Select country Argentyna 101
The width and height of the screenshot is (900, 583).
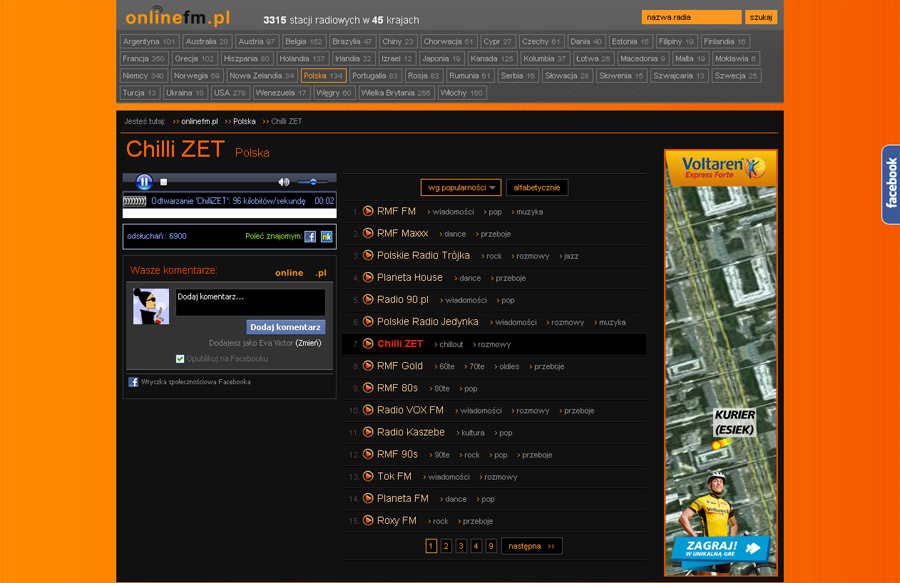click(149, 41)
